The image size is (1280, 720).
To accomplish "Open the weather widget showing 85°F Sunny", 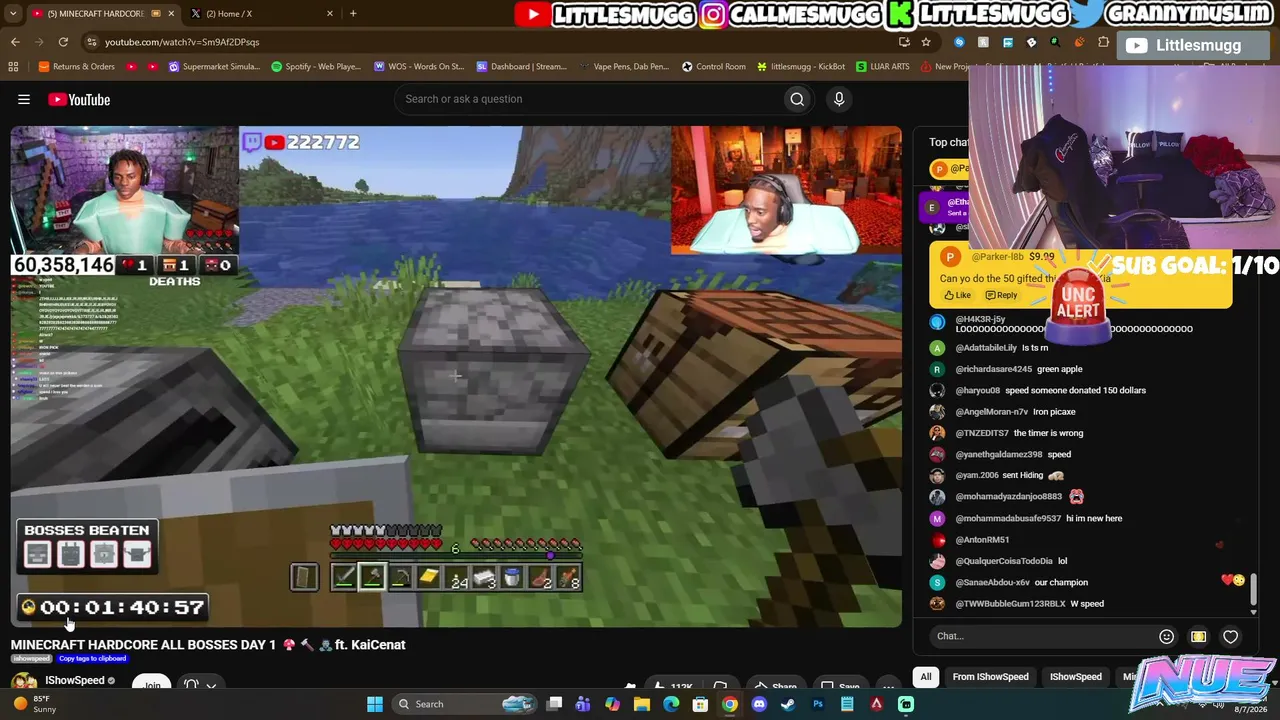I will pos(35,704).
